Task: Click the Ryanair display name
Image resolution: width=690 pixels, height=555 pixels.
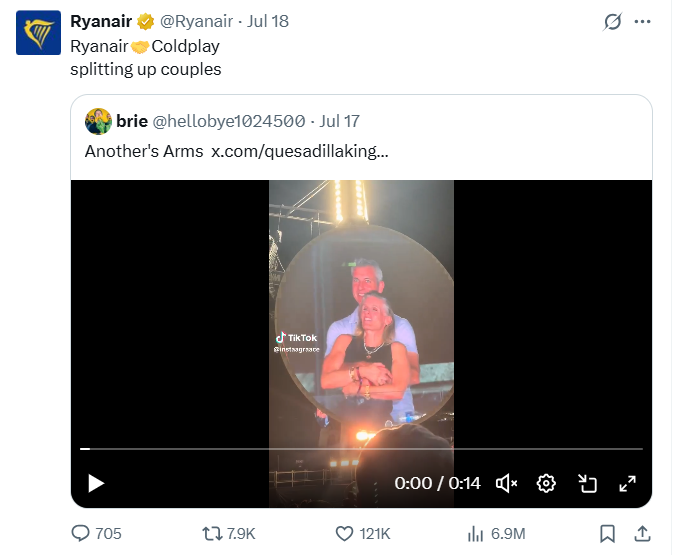Action: pyautogui.click(x=101, y=21)
